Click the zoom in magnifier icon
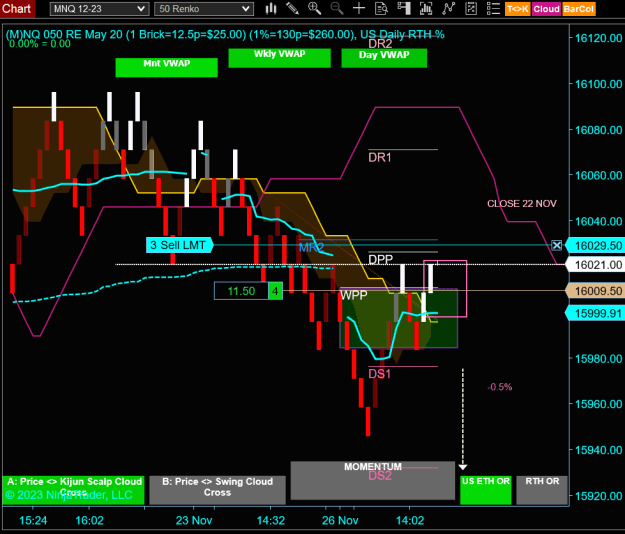625x534 pixels. [x=314, y=8]
